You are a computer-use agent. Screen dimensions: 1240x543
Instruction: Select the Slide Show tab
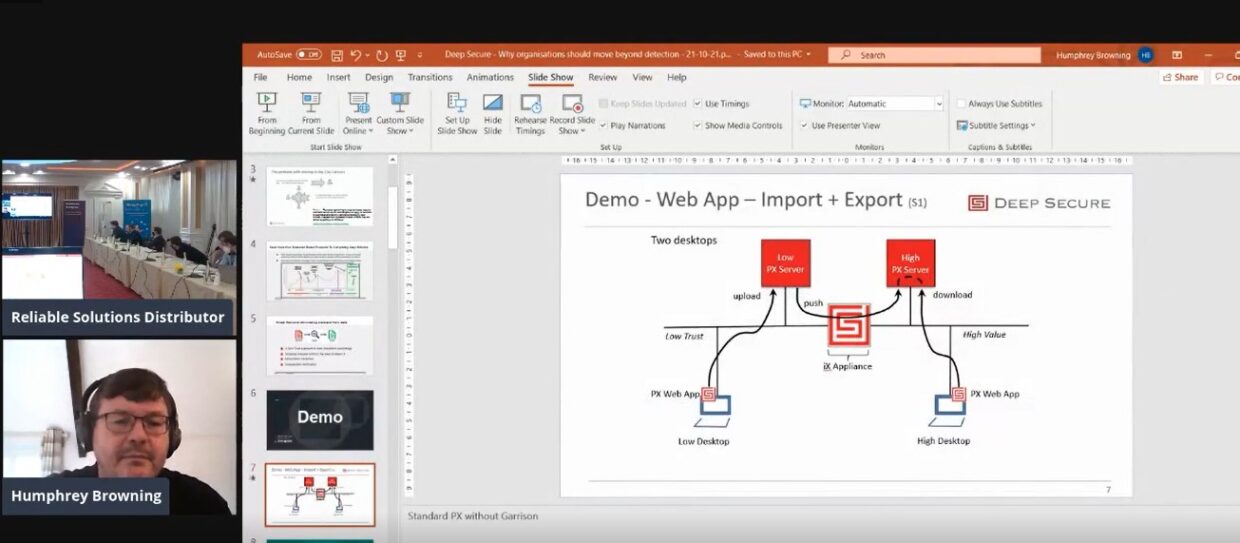click(551, 77)
